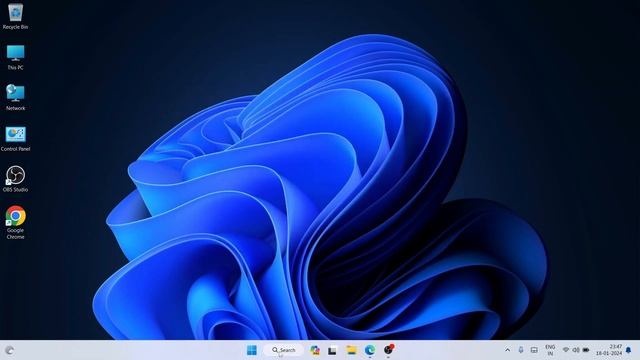This screenshot has width=640, height=360.
Task: Select the Control Panel desktop icon
Action: [x=16, y=139]
